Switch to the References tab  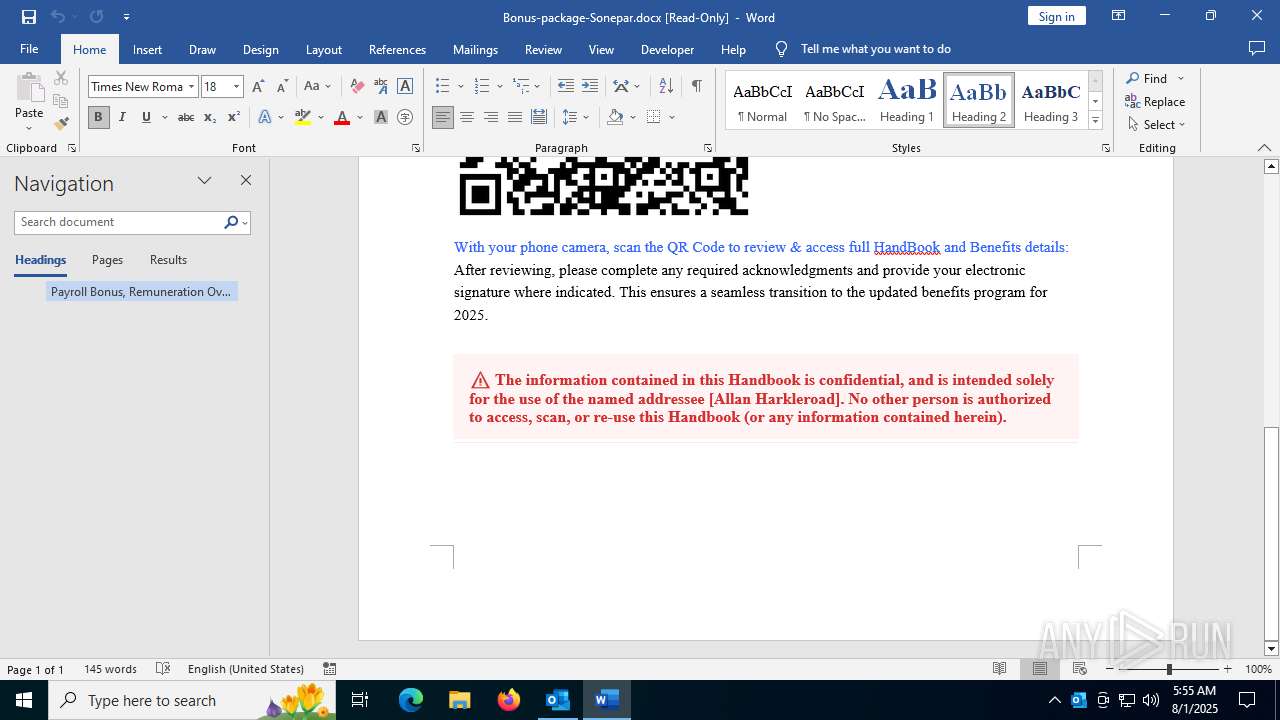(397, 49)
